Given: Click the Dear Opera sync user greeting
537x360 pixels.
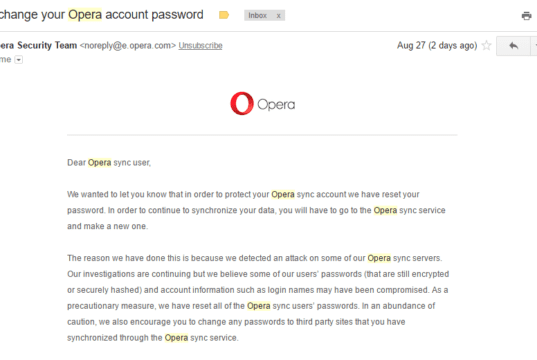Looking at the screenshot, I should 109,163.
